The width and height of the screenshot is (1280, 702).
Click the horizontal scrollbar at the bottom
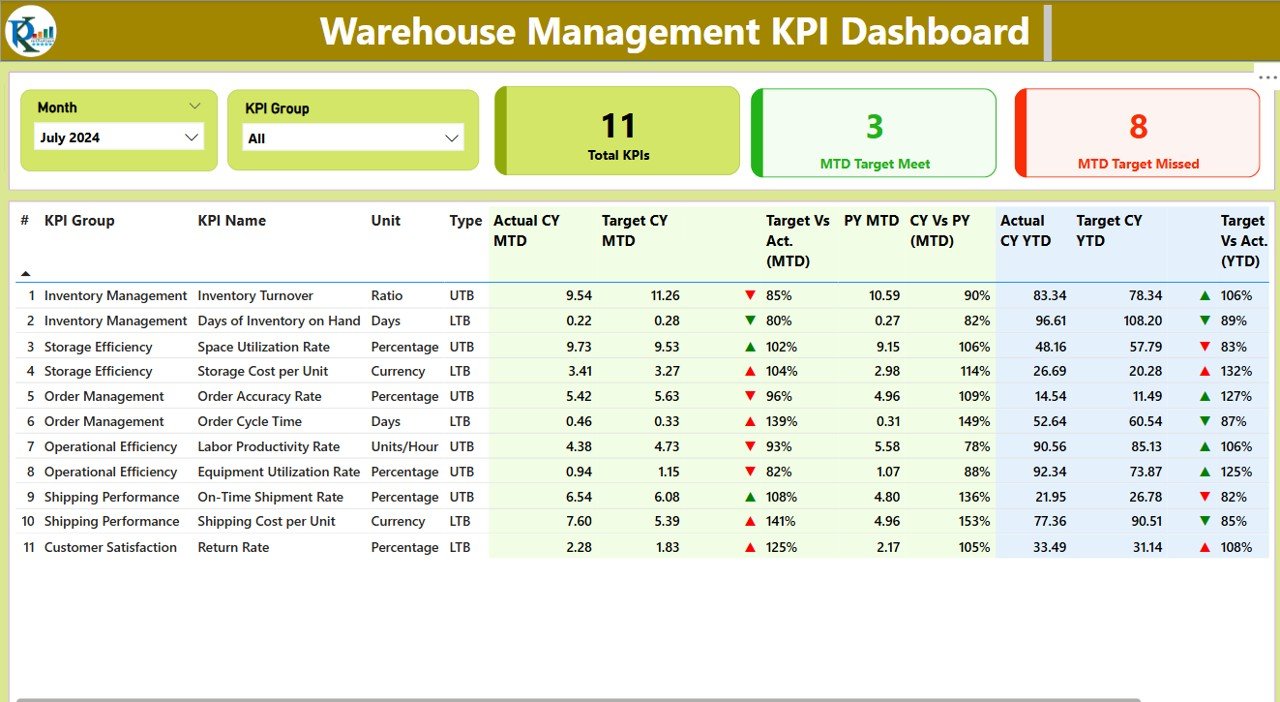578,699
